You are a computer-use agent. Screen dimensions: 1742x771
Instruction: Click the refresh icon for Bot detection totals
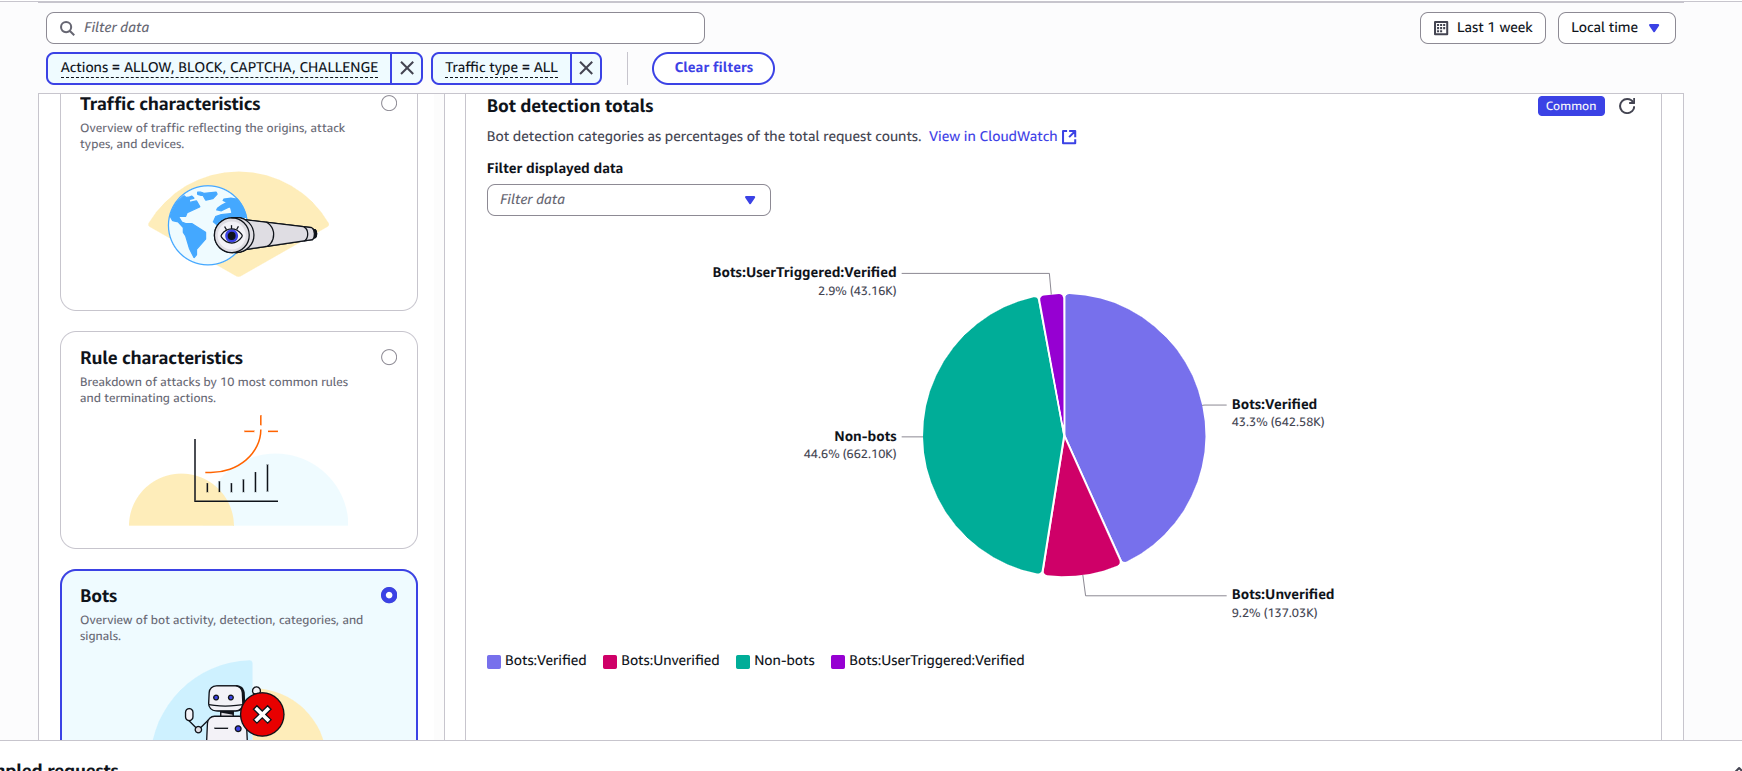coord(1627,106)
